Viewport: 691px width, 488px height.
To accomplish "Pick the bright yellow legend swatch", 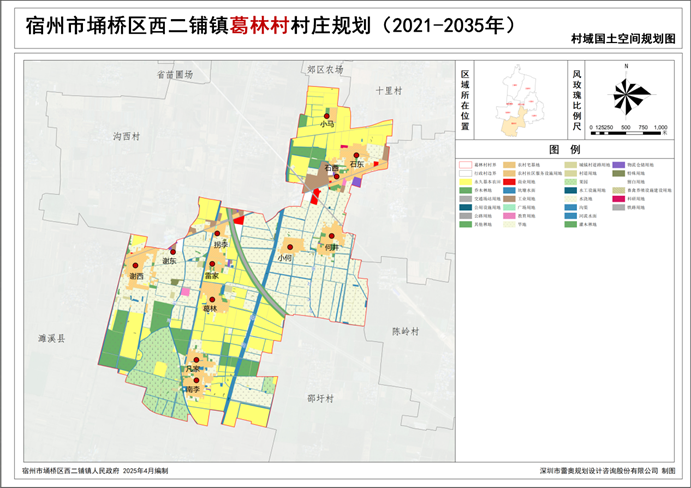I will 465,181.
